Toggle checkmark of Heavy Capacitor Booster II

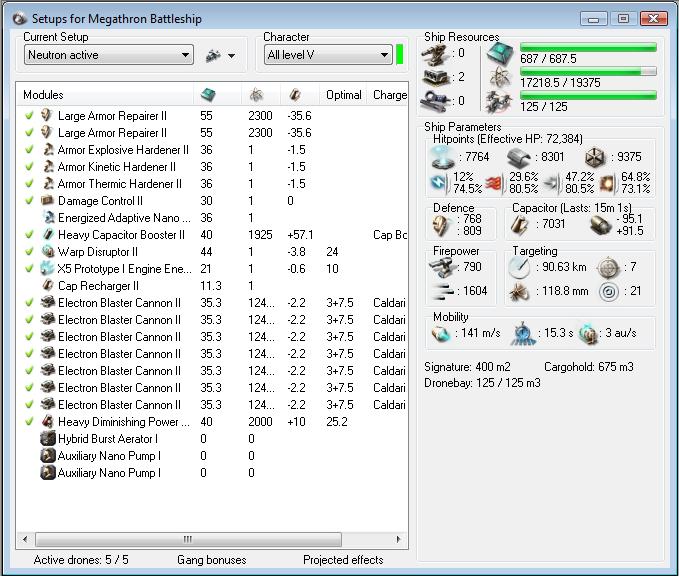(29, 235)
